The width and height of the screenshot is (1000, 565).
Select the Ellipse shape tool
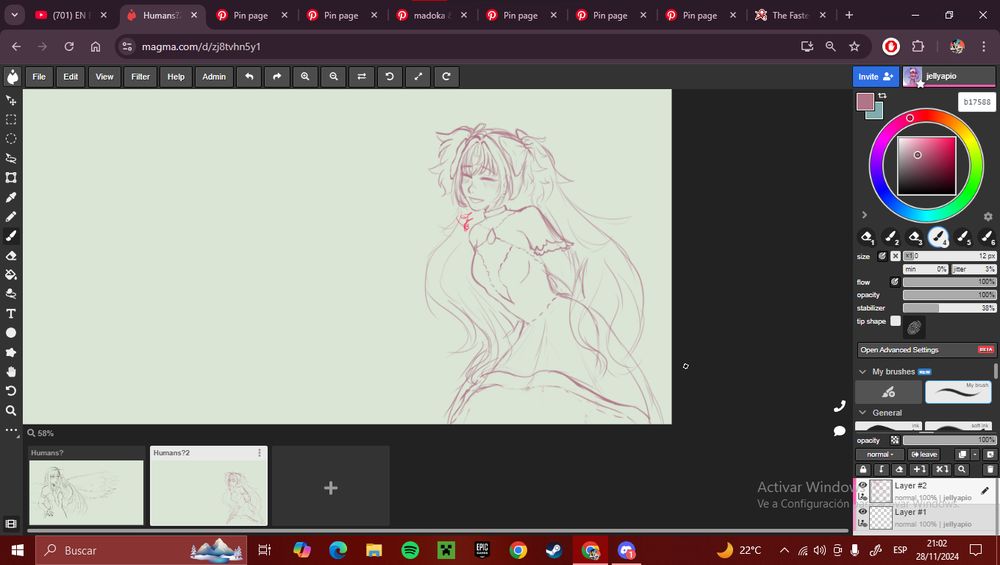click(x=11, y=333)
